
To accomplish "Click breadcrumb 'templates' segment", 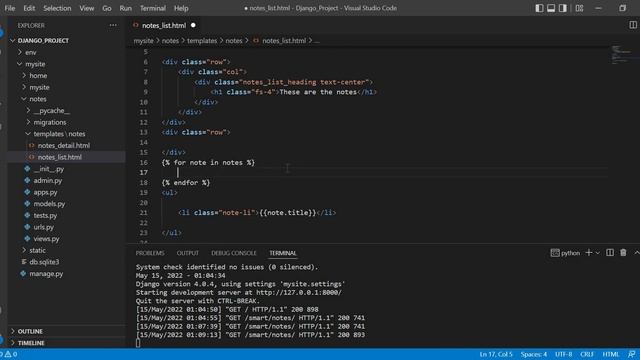I will [202, 40].
